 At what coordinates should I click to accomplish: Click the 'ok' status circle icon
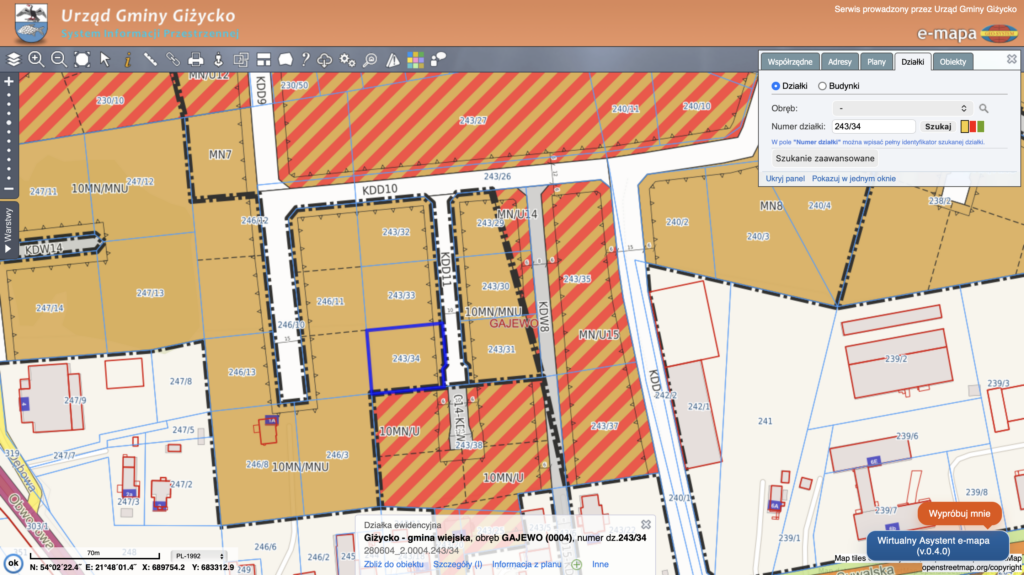[x=13, y=563]
